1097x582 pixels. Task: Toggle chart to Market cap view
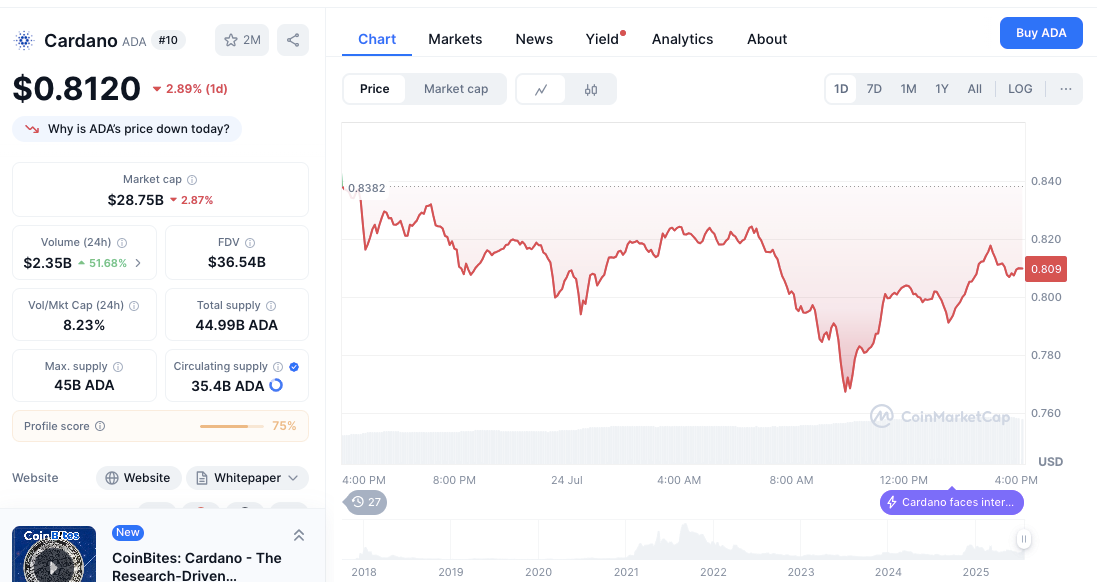click(456, 89)
